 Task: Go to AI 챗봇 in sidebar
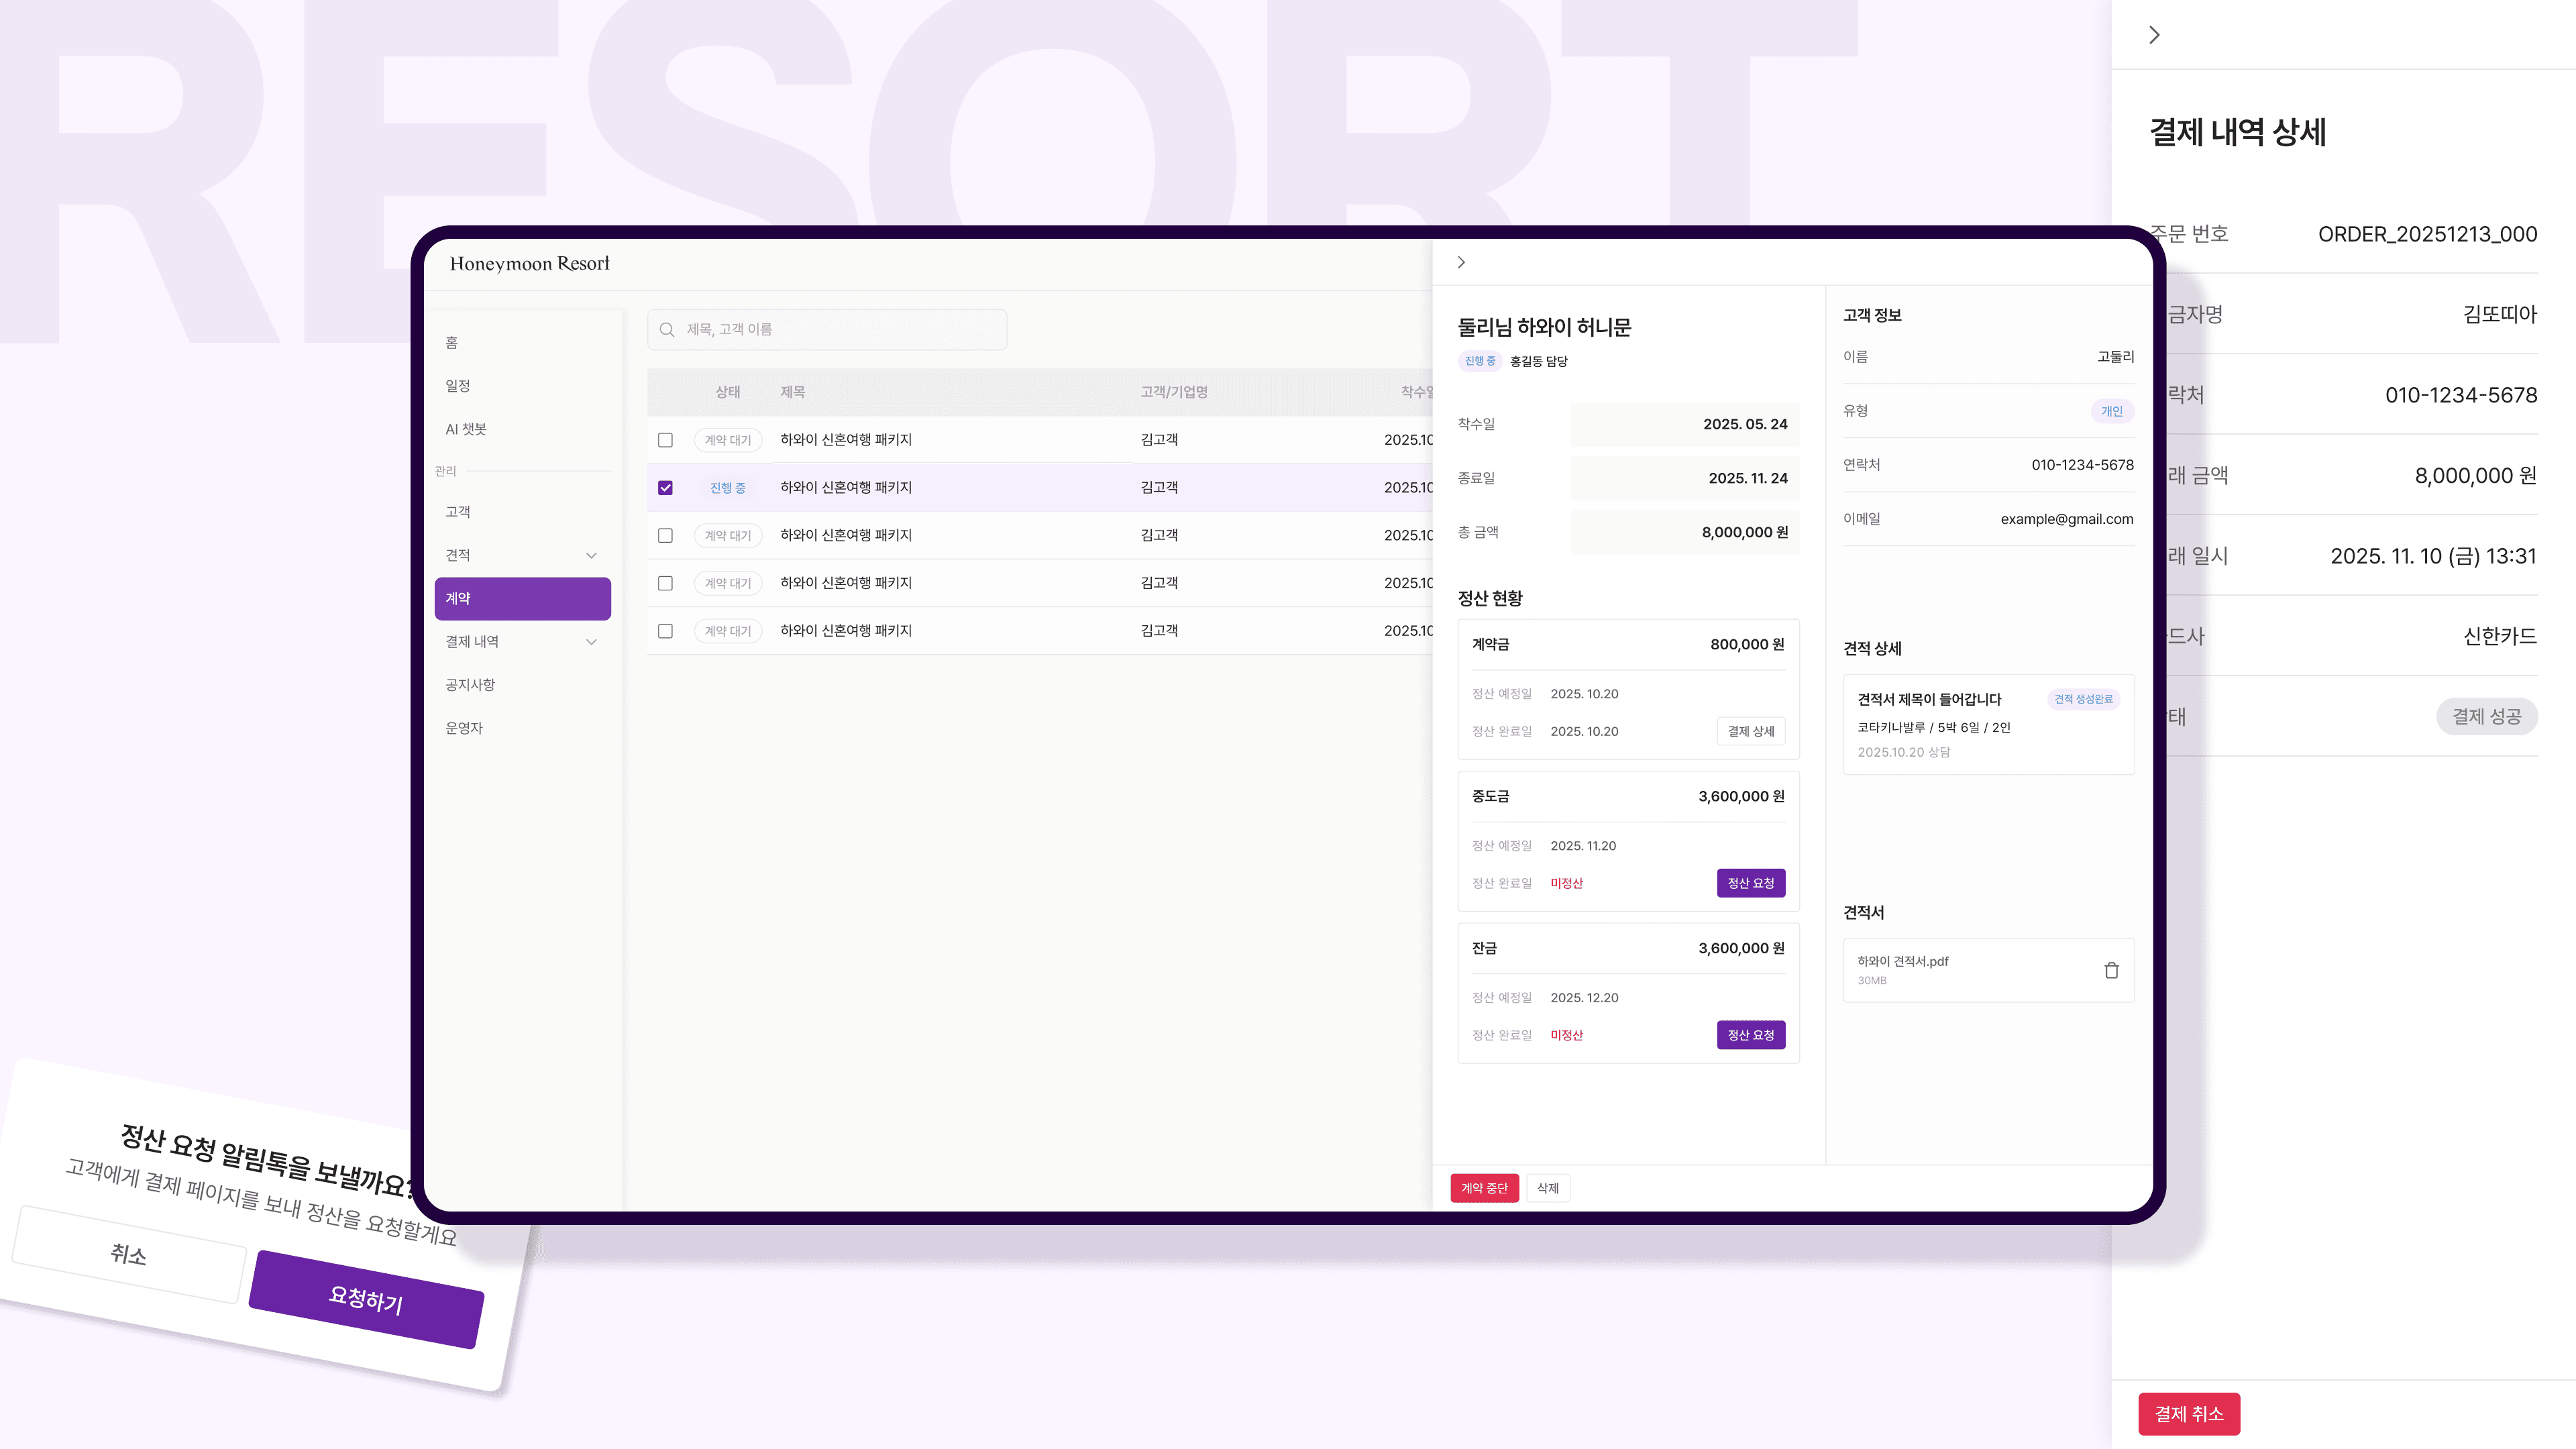(x=466, y=429)
